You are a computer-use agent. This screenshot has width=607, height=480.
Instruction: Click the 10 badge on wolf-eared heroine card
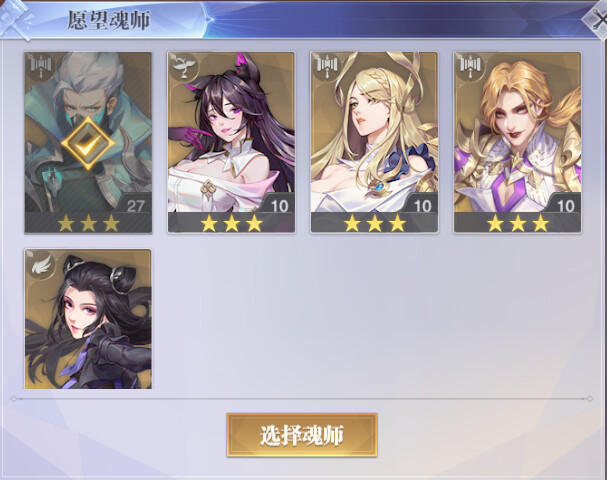click(279, 206)
